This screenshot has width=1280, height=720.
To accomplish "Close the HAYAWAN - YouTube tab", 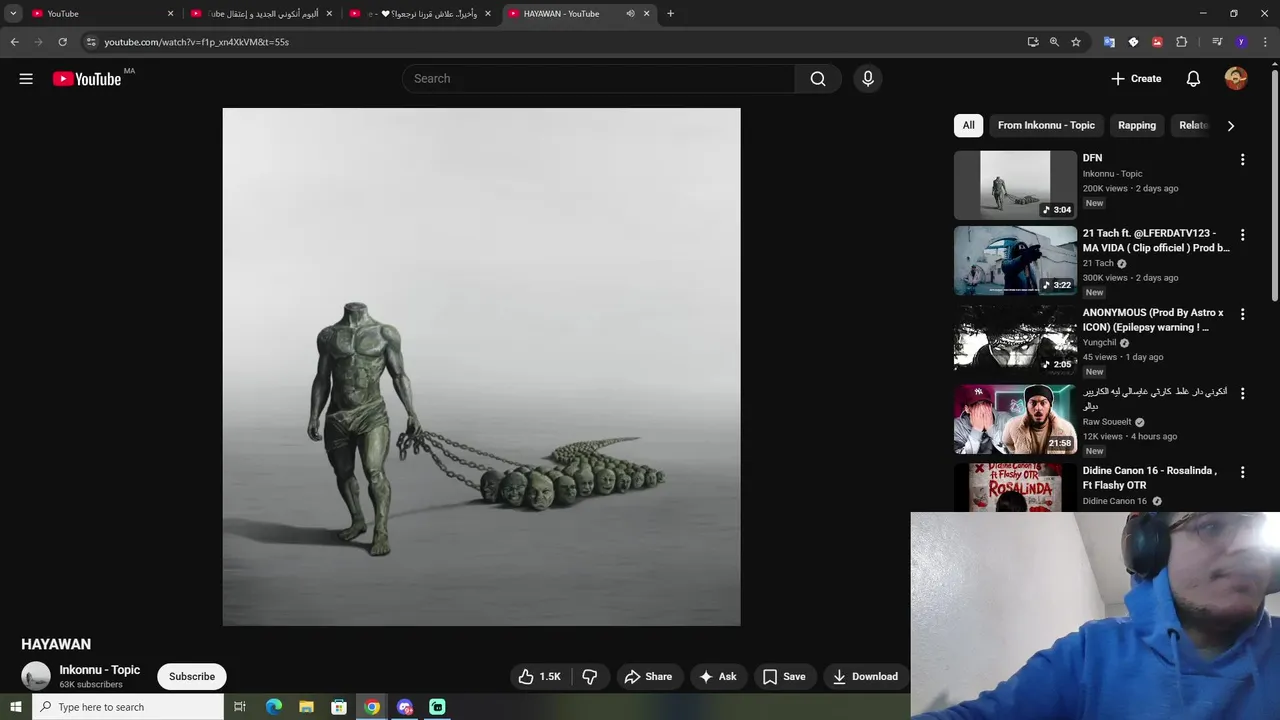I will click(646, 14).
